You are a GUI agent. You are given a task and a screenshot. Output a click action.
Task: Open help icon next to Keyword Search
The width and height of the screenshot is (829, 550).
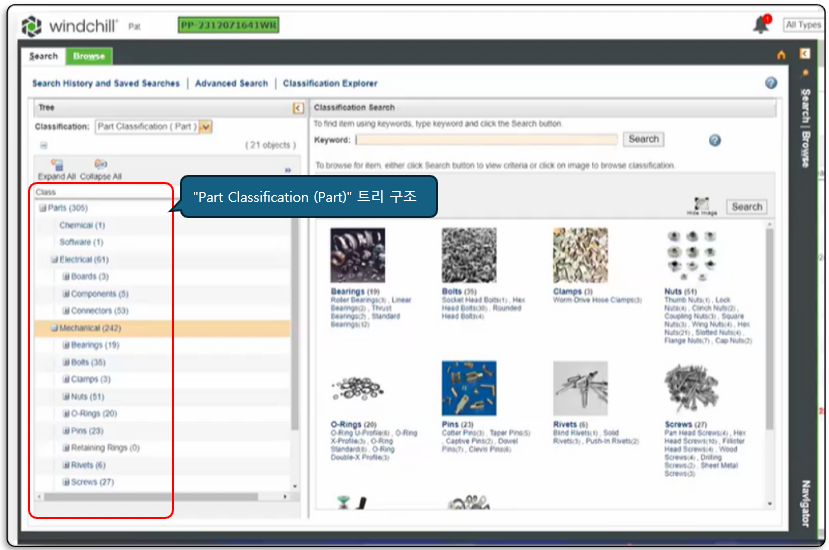[715, 140]
